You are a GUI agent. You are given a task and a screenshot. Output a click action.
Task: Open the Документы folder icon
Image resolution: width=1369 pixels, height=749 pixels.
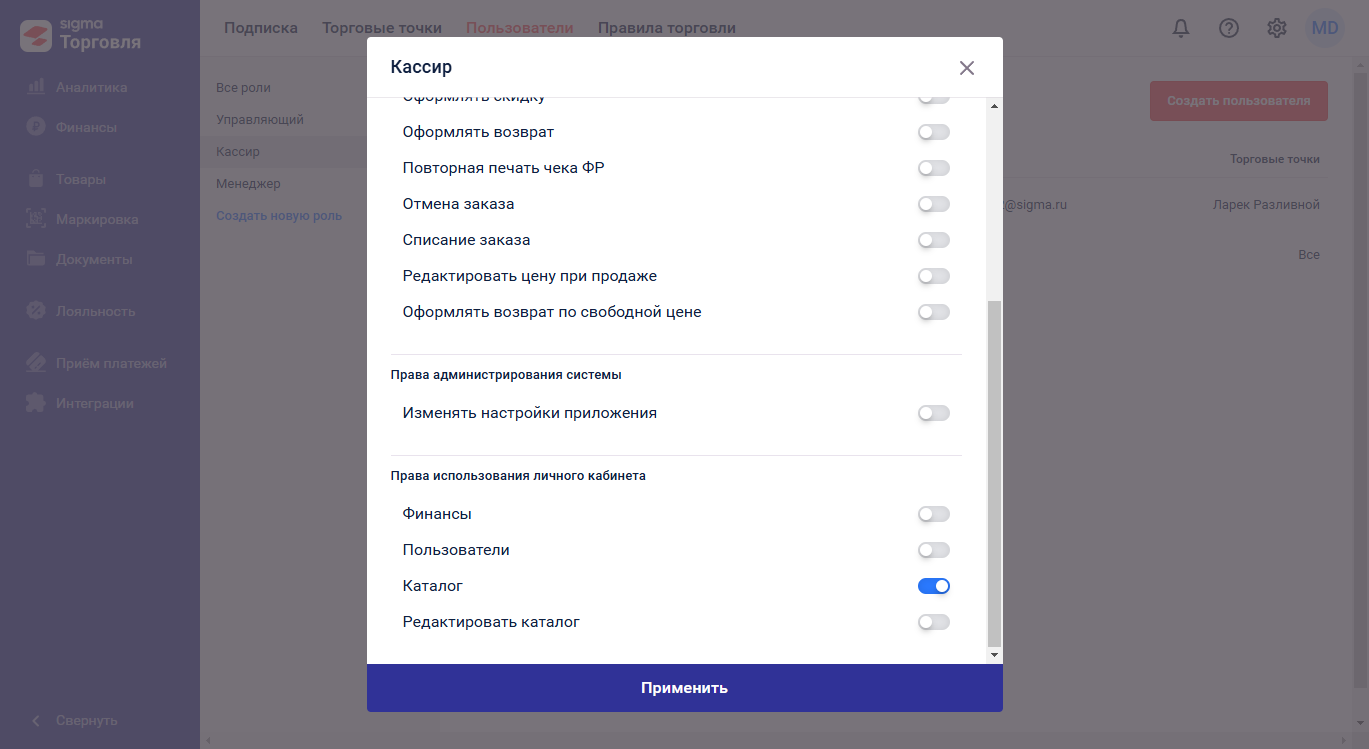[x=36, y=259]
